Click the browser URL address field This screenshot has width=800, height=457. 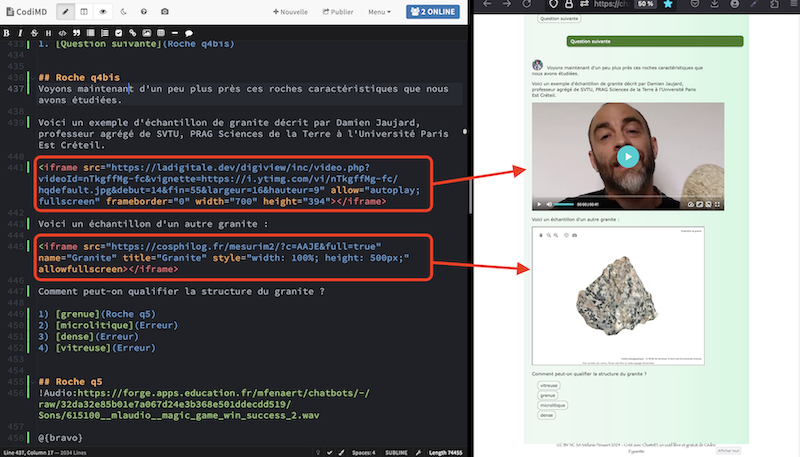pyautogui.click(x=611, y=4)
